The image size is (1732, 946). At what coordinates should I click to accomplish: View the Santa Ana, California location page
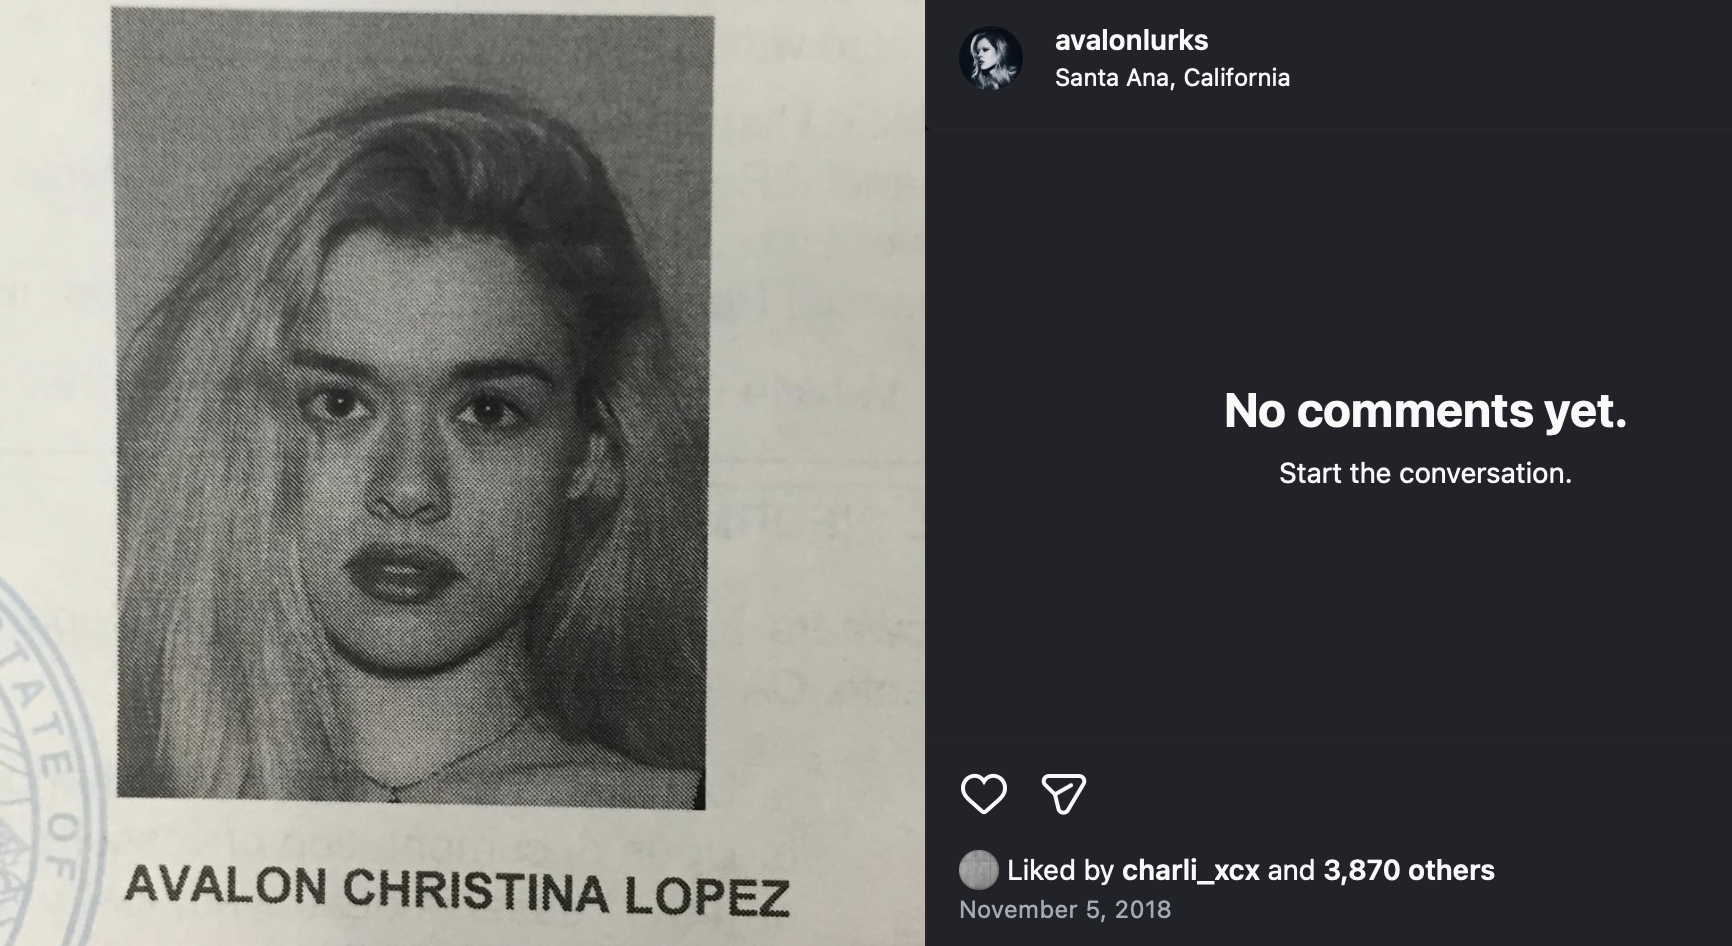pos(1172,77)
